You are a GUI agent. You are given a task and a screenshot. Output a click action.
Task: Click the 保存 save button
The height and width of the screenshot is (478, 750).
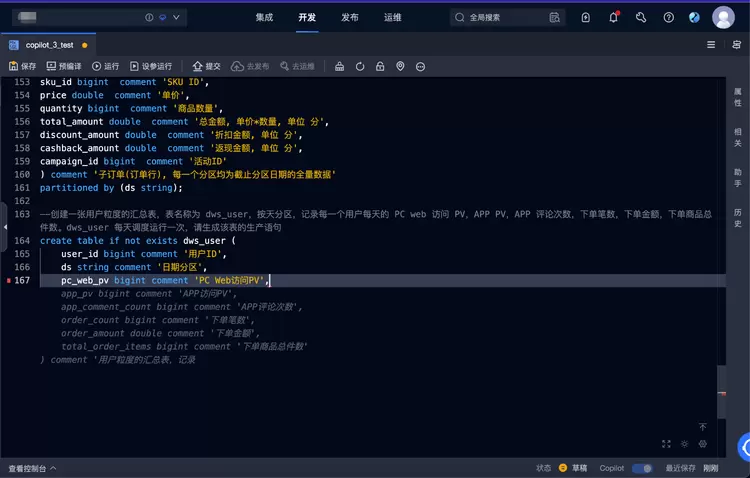coord(22,66)
